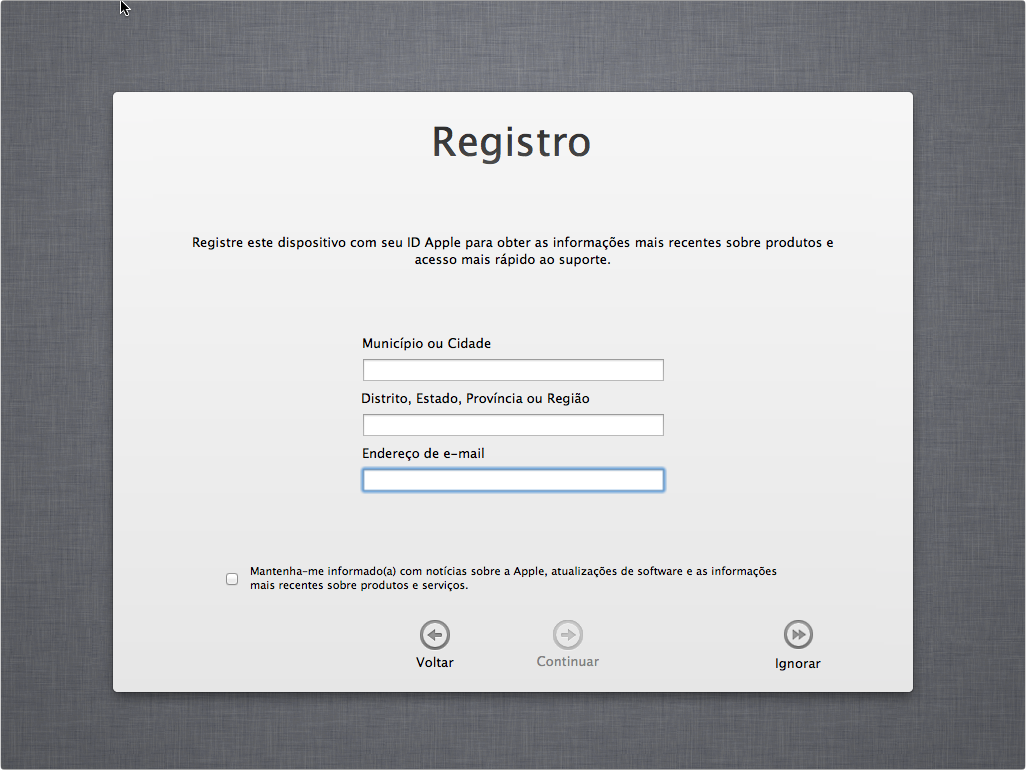The height and width of the screenshot is (770, 1026).
Task: Click the "Voltar" text label
Action: pyautogui.click(x=435, y=663)
